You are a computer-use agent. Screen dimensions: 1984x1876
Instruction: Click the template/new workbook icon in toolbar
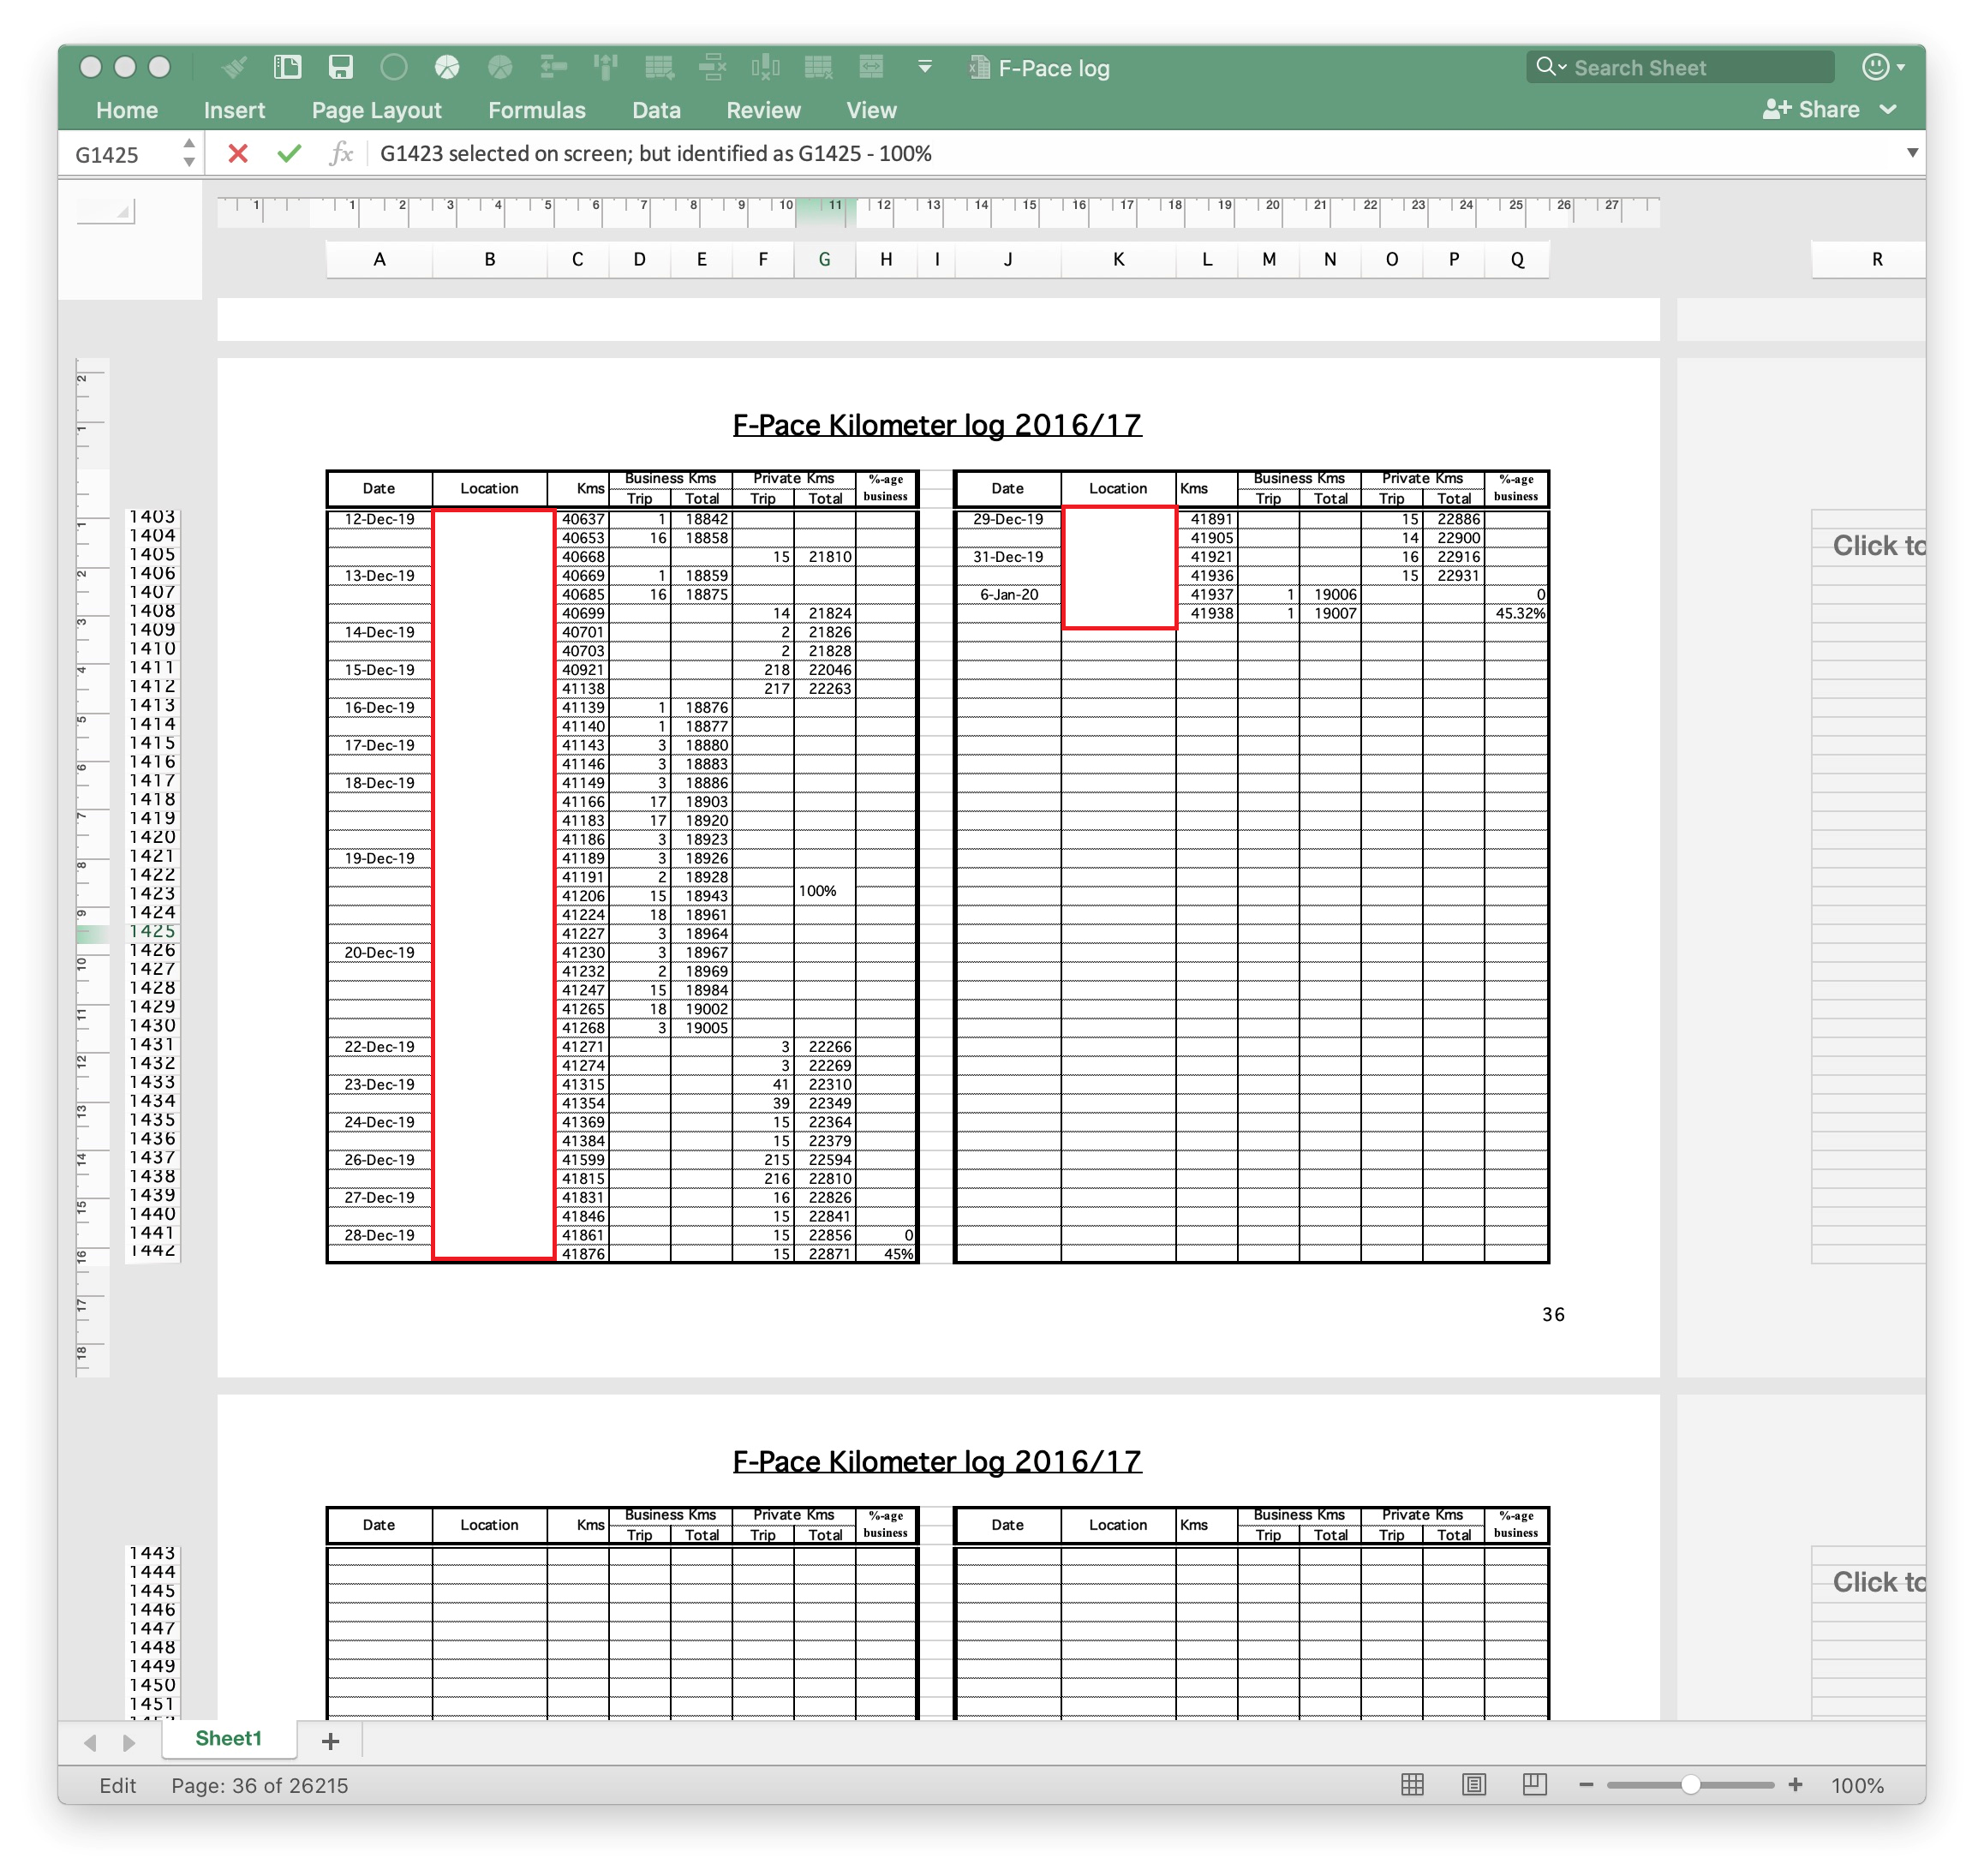pyautogui.click(x=288, y=67)
